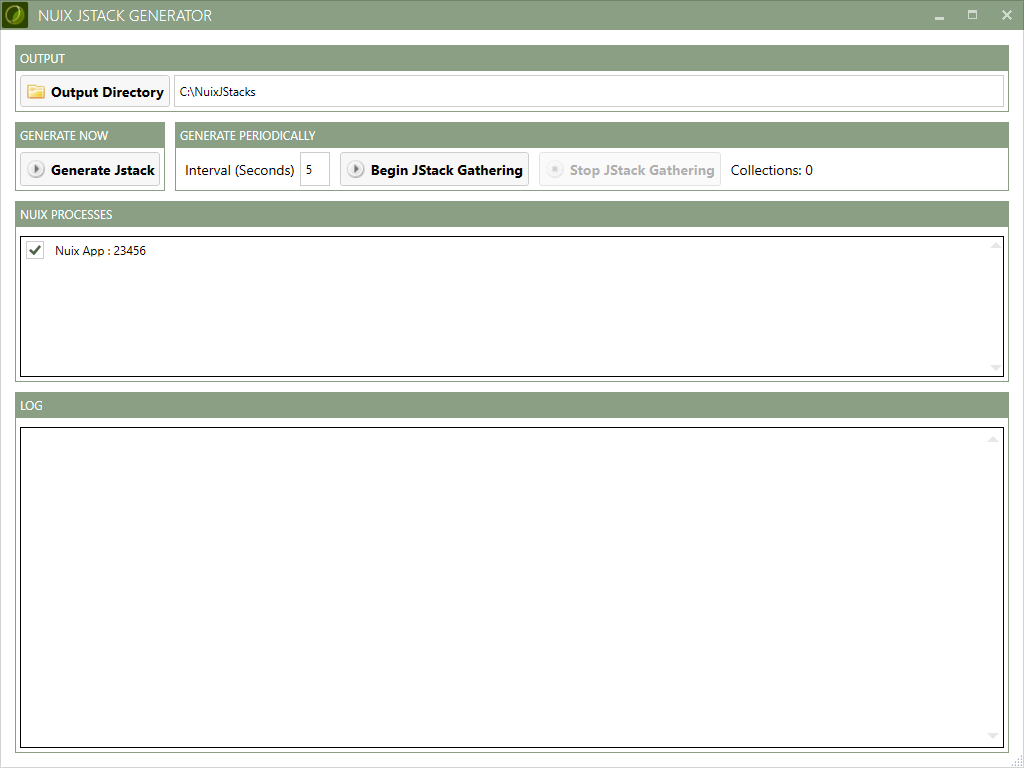Click the Nuix logo icon in title bar
This screenshot has height=768, width=1024.
(x=15, y=15)
